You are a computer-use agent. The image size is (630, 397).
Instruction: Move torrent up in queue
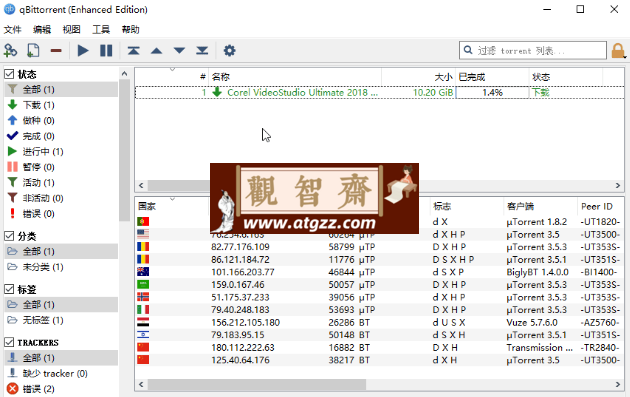click(x=156, y=51)
